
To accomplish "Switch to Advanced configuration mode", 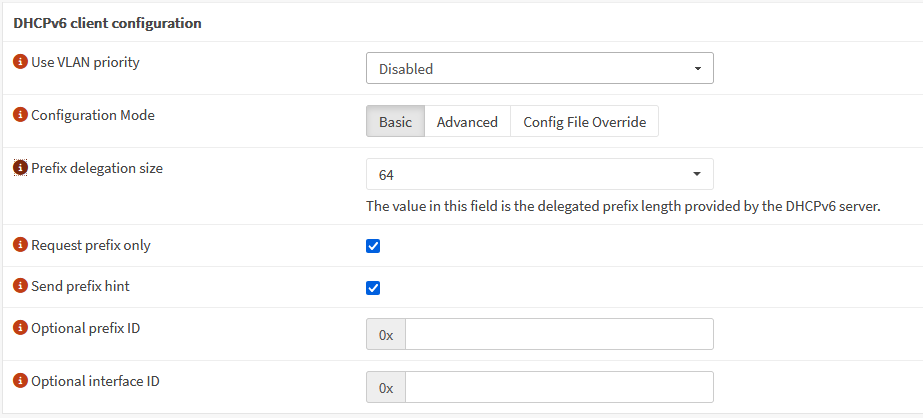I will [467, 122].
